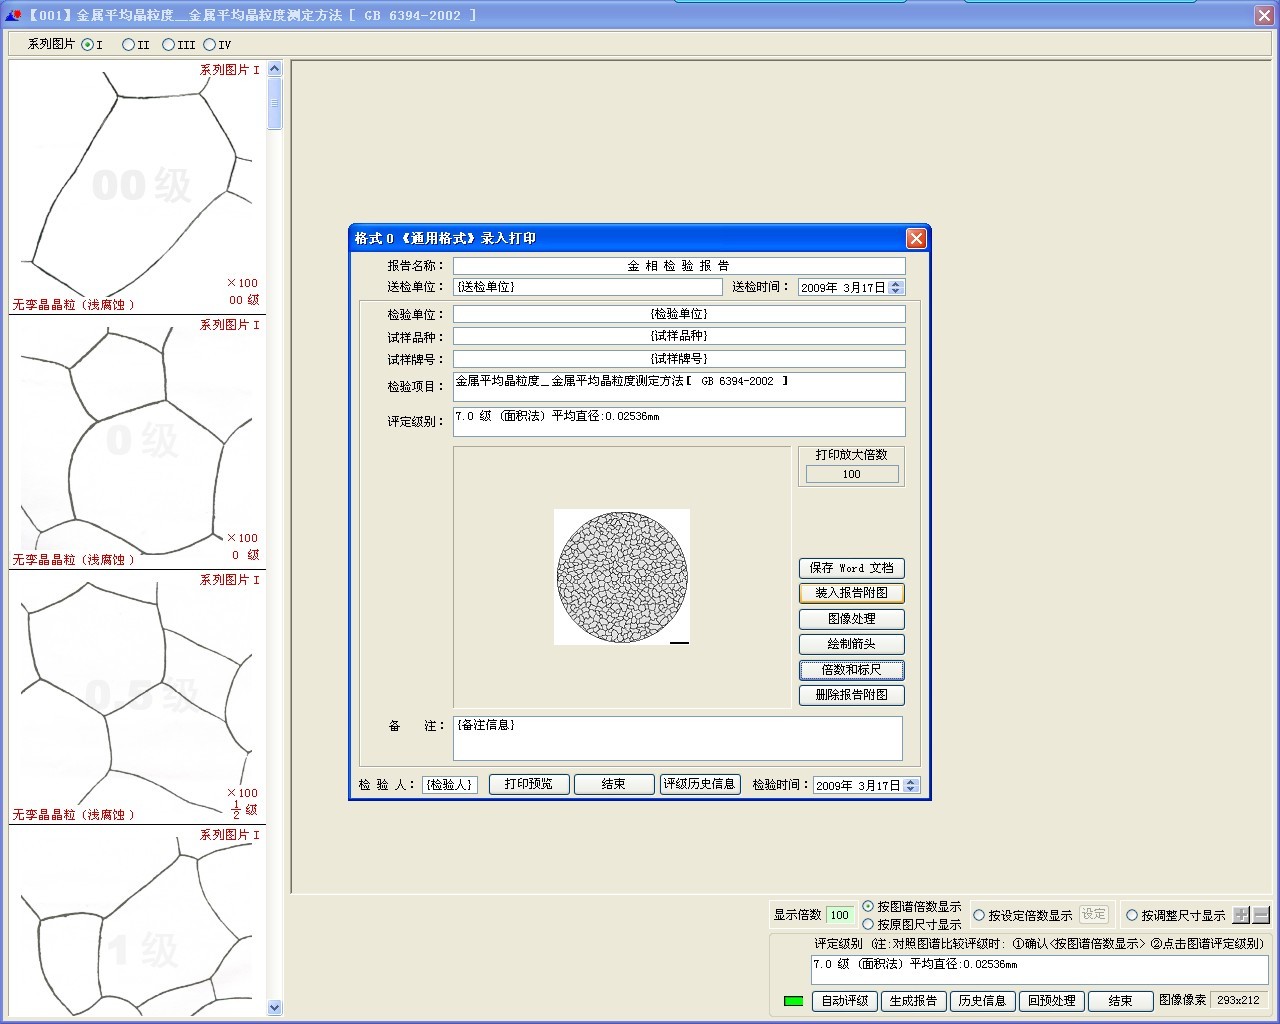The height and width of the screenshot is (1024, 1280).
Task: Click the 打印放大倍数 value field
Action: coord(852,474)
